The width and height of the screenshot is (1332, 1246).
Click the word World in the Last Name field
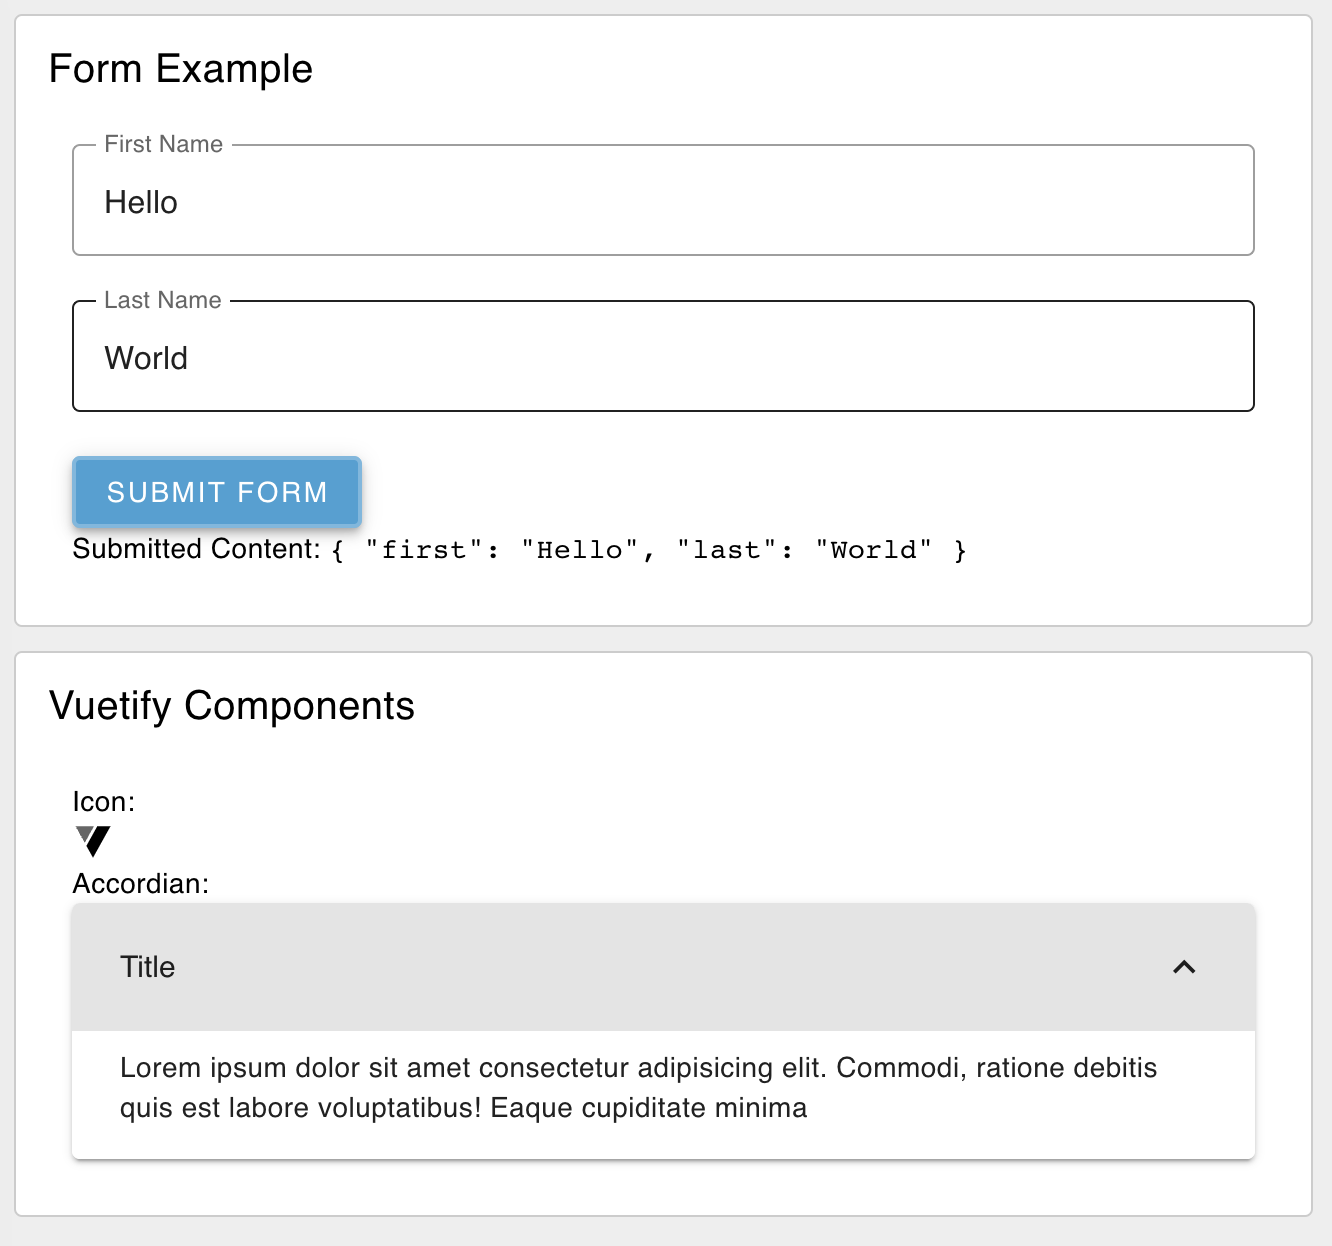(x=146, y=358)
